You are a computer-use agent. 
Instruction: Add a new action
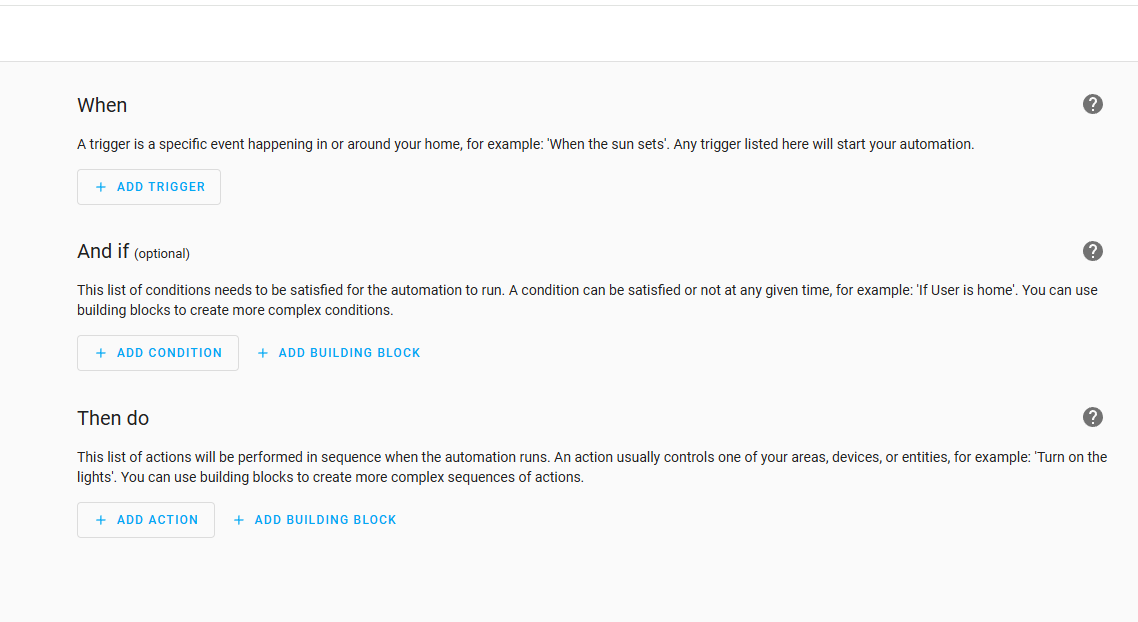[x=146, y=520]
